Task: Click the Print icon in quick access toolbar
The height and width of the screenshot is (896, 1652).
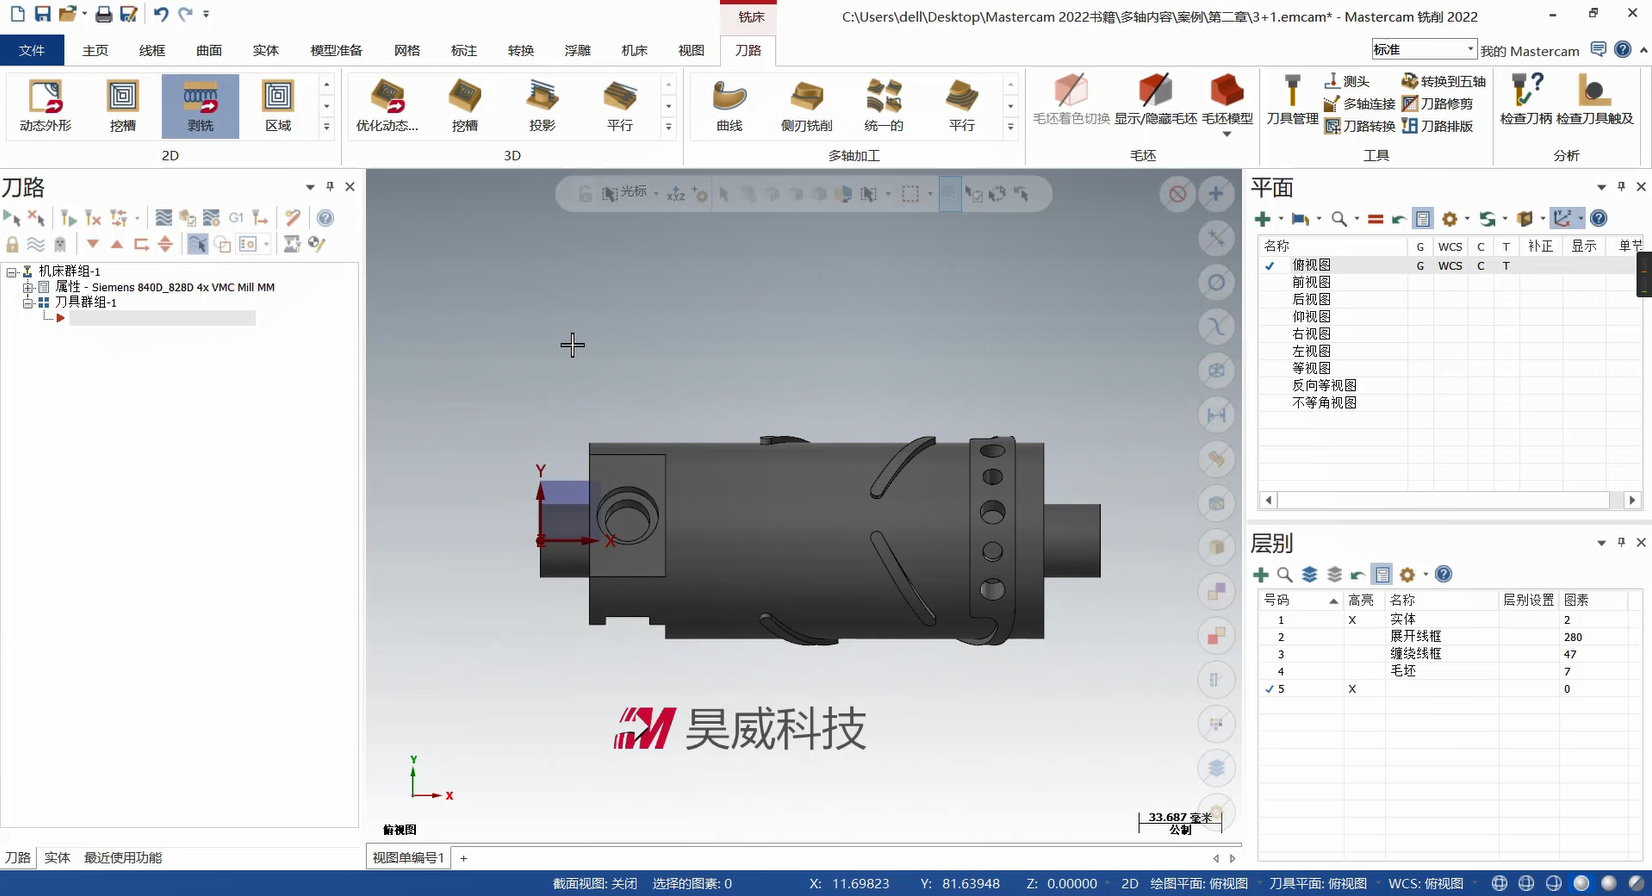Action: [x=103, y=14]
